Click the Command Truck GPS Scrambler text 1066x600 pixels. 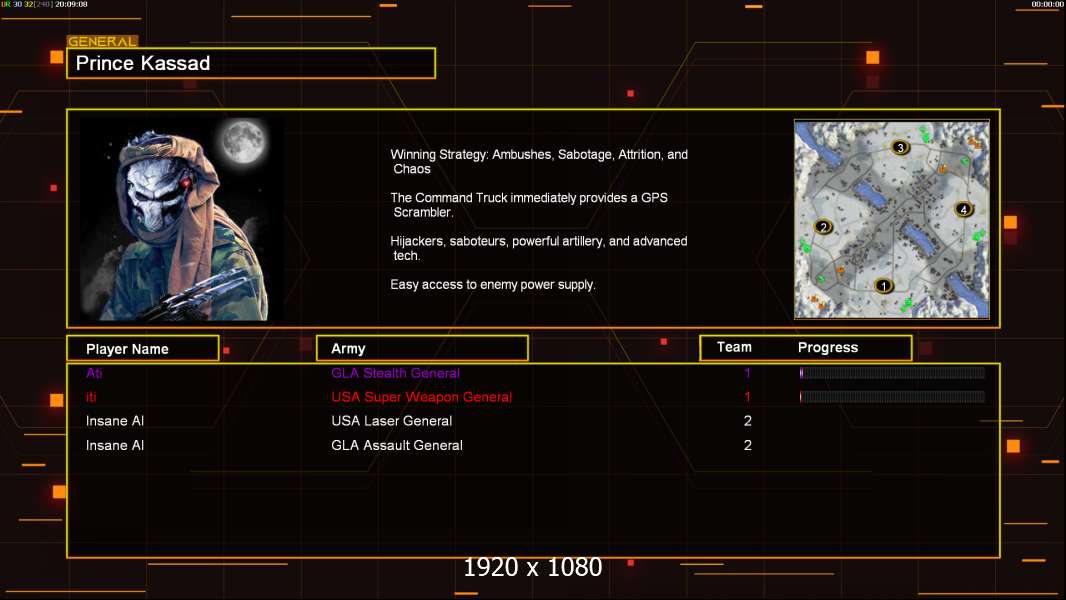(529, 205)
